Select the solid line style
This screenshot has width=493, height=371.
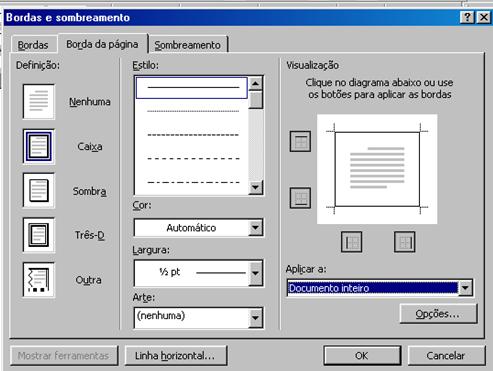pyautogui.click(x=192, y=88)
